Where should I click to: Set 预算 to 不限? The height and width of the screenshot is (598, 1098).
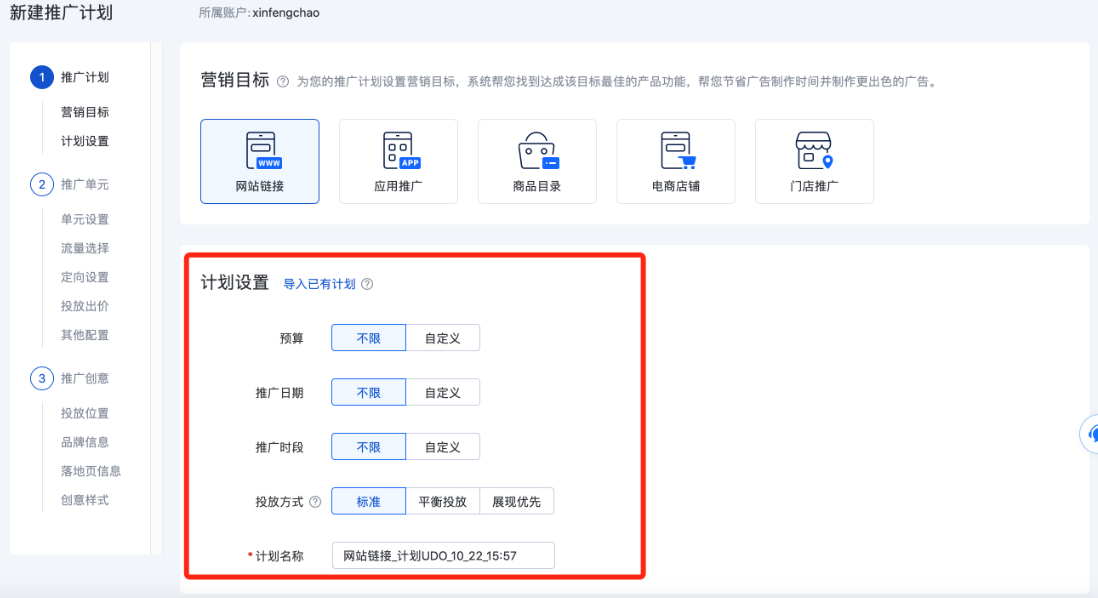[x=368, y=338]
